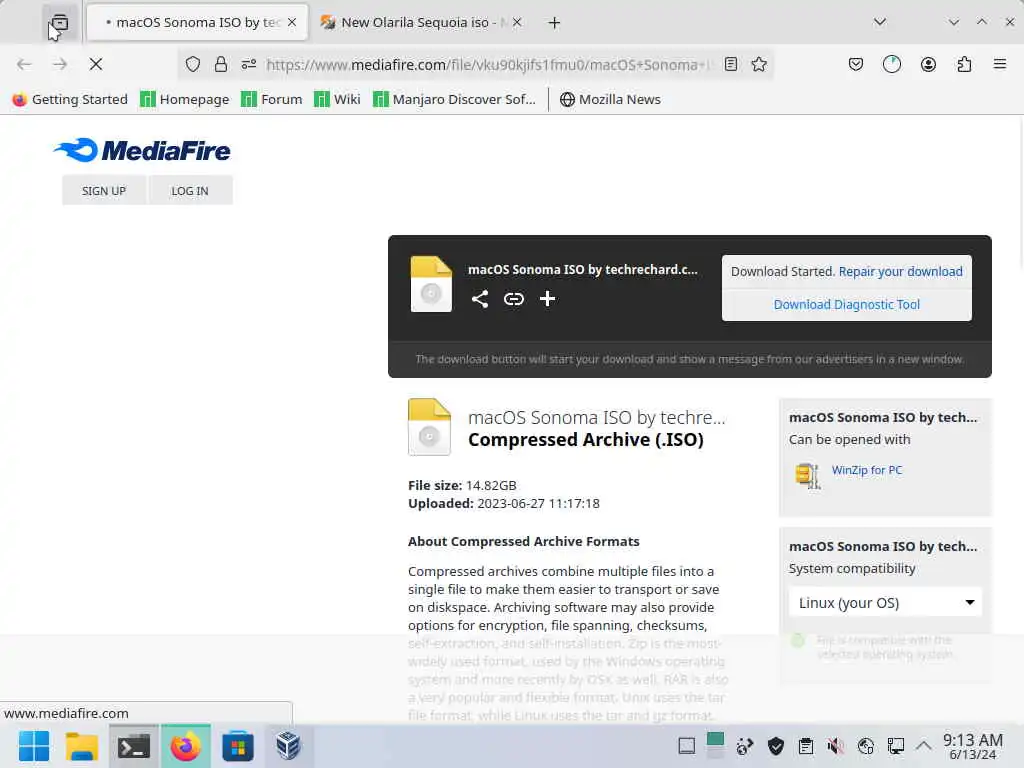Select the File size 14.82GB text
Image resolution: width=1024 pixels, height=768 pixels.
pyautogui.click(x=462, y=485)
